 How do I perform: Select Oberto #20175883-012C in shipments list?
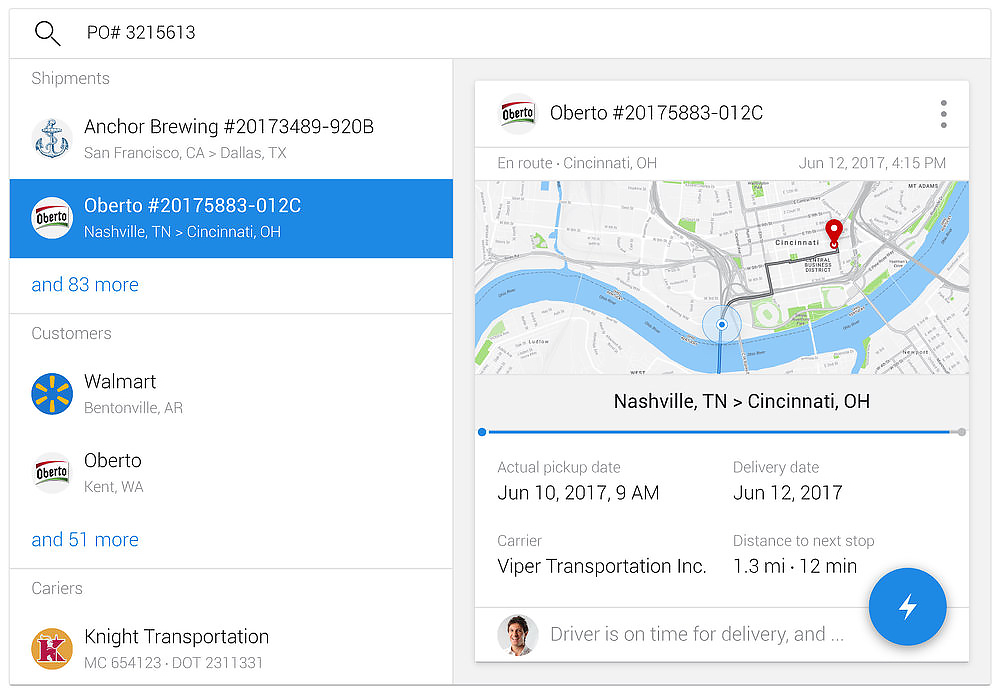231,218
